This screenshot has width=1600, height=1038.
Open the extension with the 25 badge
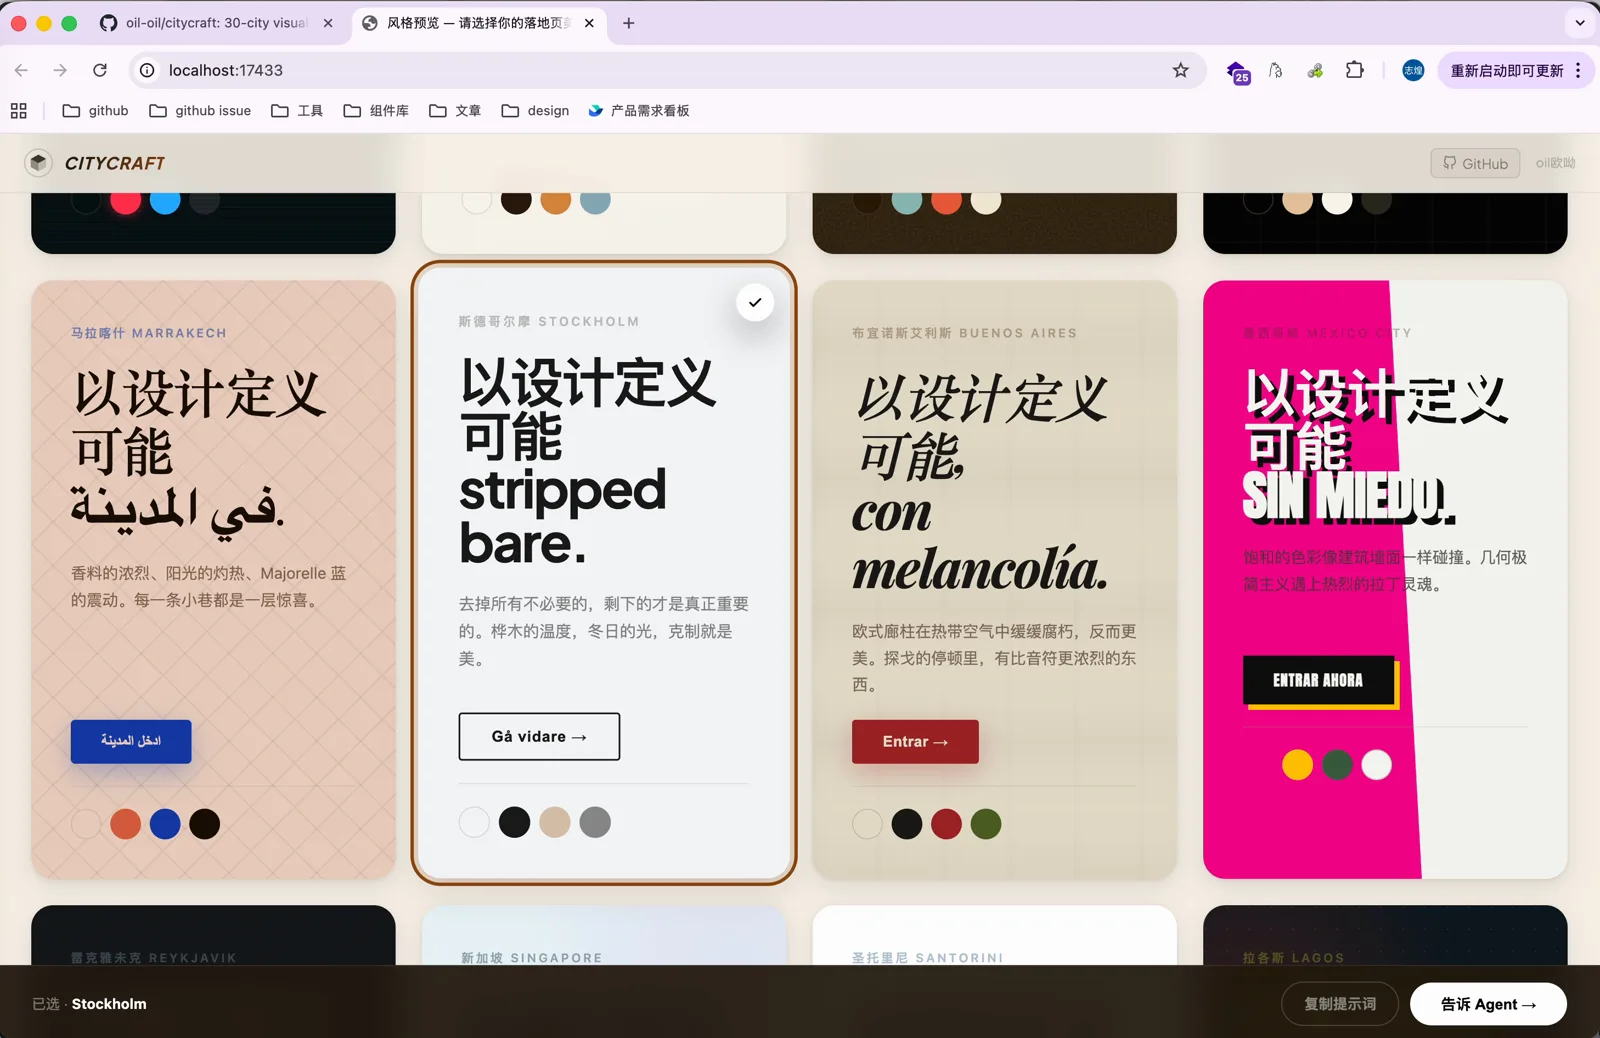[x=1238, y=72]
